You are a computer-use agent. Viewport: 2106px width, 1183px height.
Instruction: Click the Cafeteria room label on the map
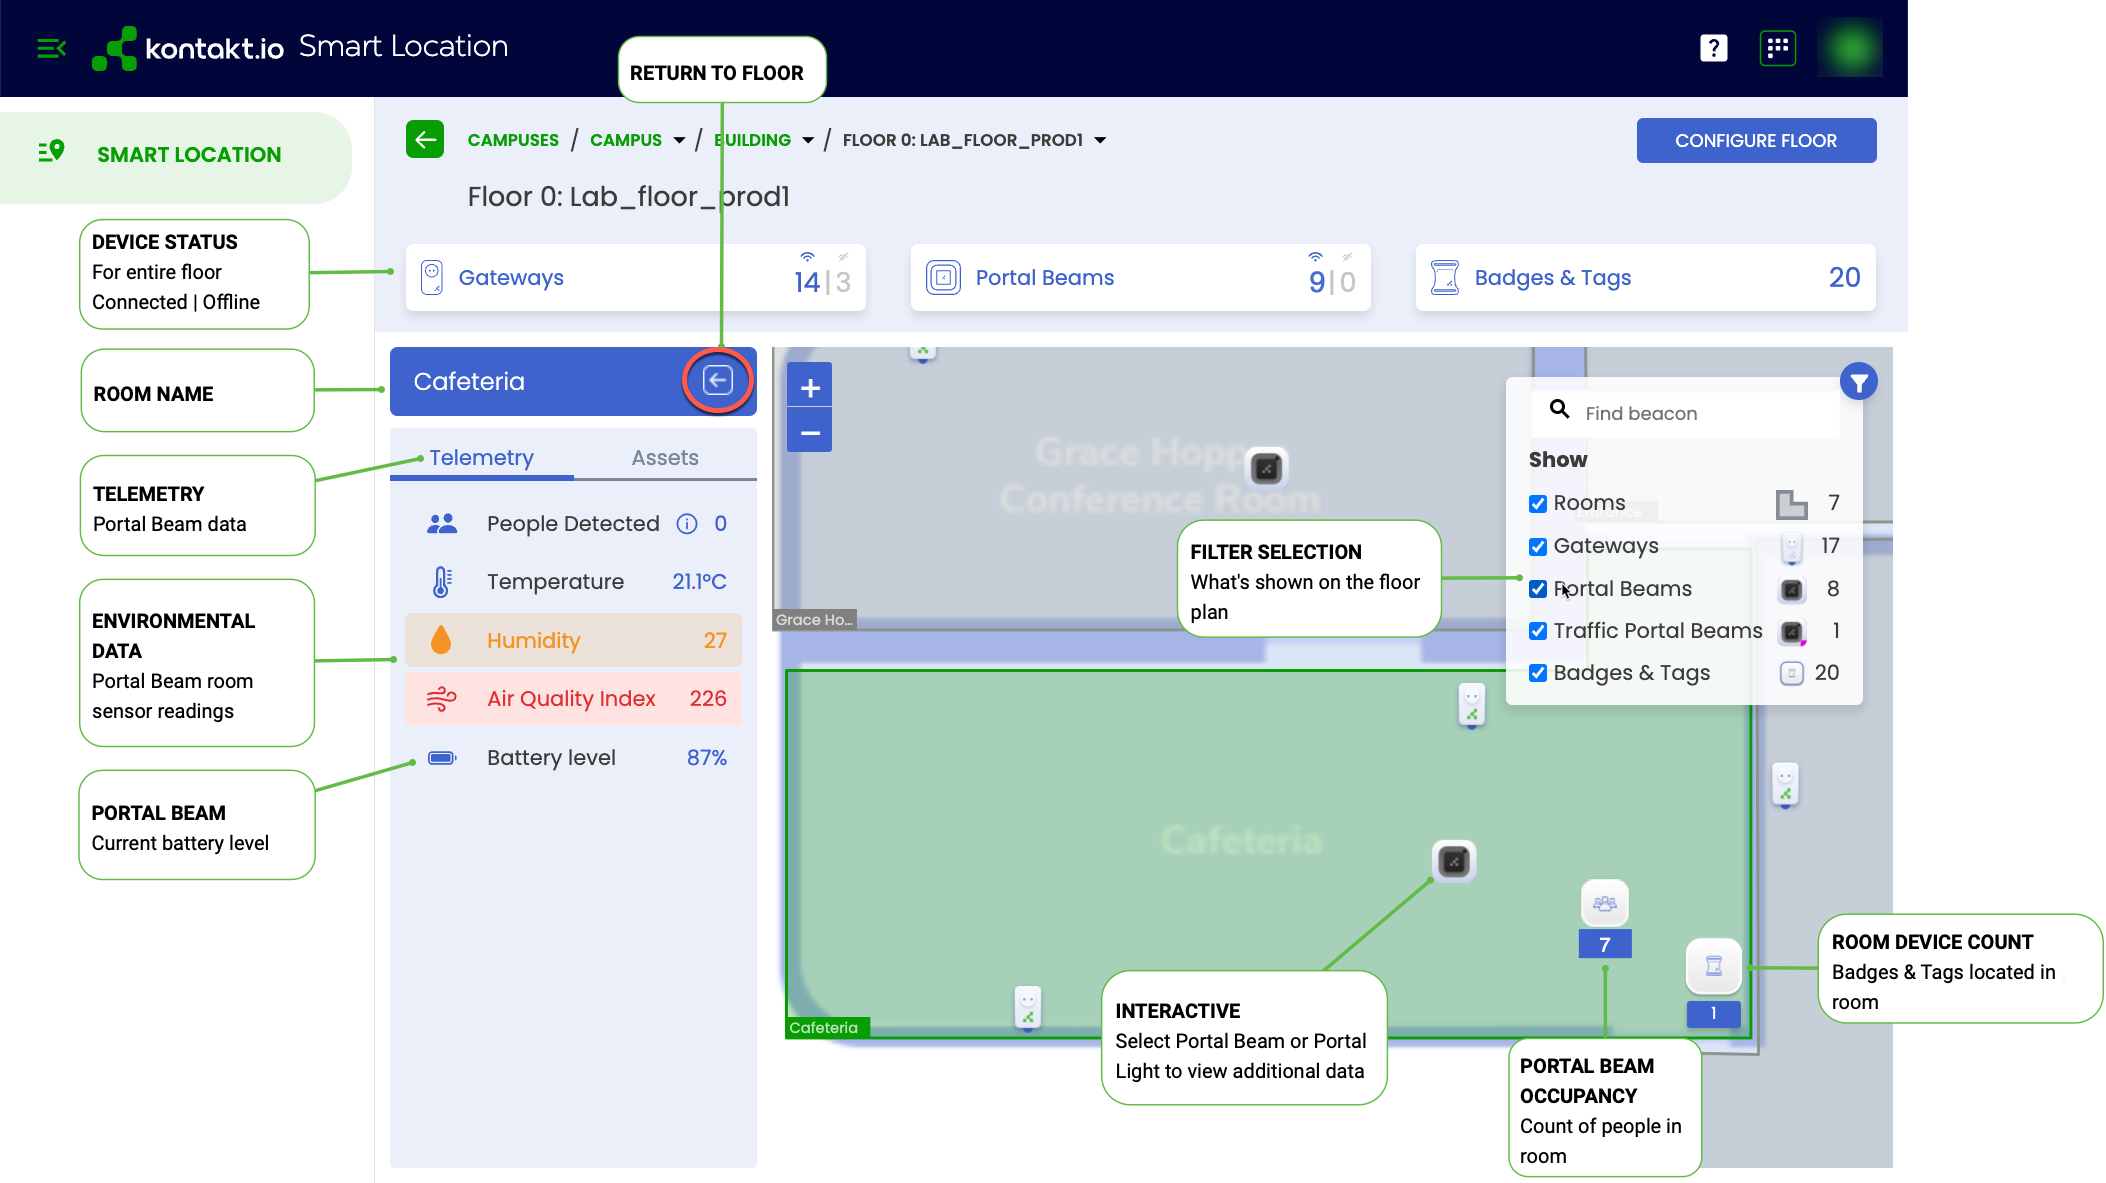(x=826, y=1028)
